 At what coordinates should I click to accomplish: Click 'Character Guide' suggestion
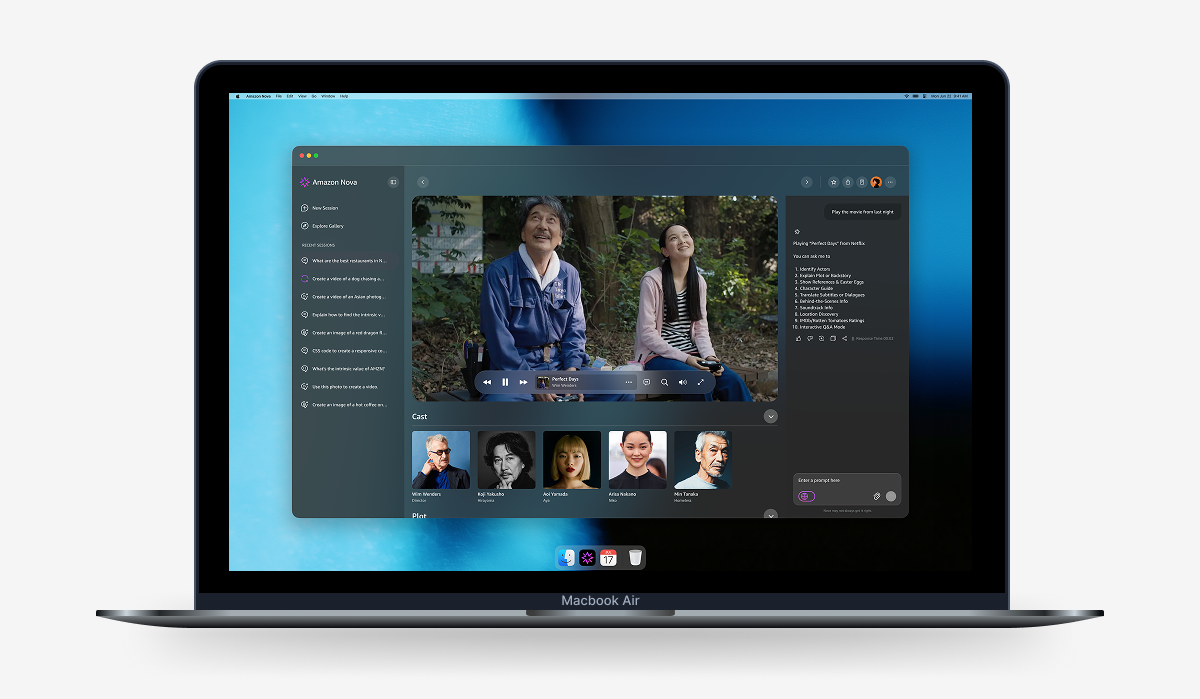point(816,288)
